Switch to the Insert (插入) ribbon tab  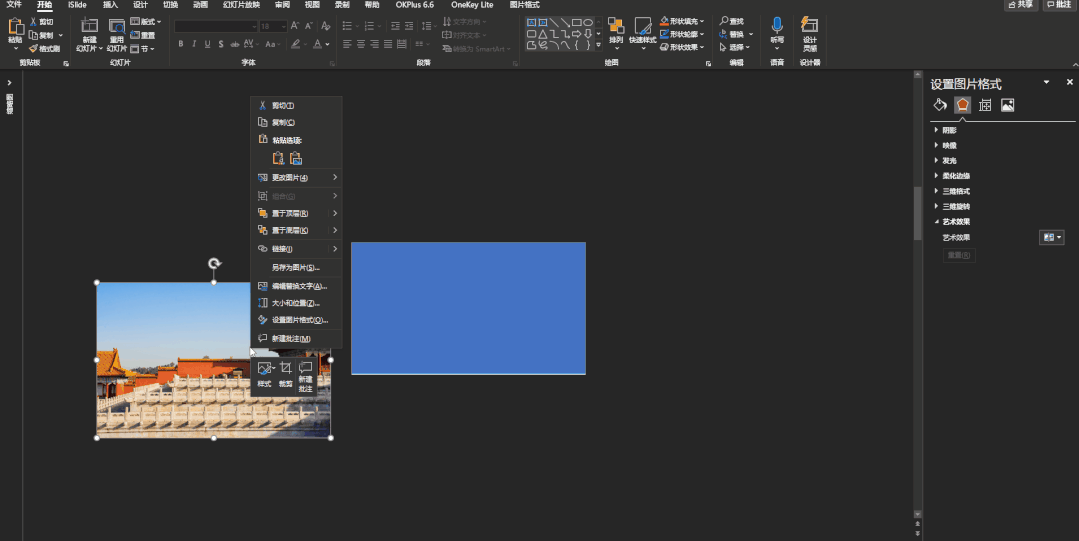[x=110, y=5]
